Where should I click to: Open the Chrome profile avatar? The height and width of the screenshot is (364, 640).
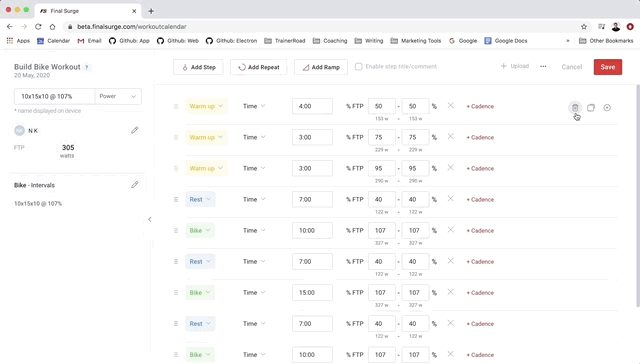pos(616,27)
